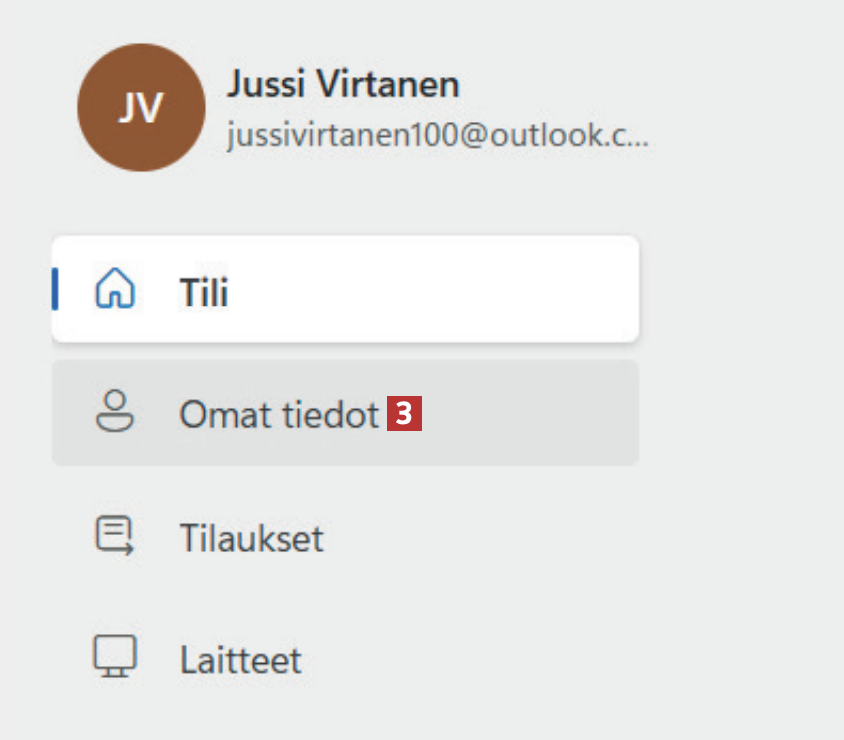Go to the Laitteet page
The height and width of the screenshot is (740, 844).
(240, 661)
